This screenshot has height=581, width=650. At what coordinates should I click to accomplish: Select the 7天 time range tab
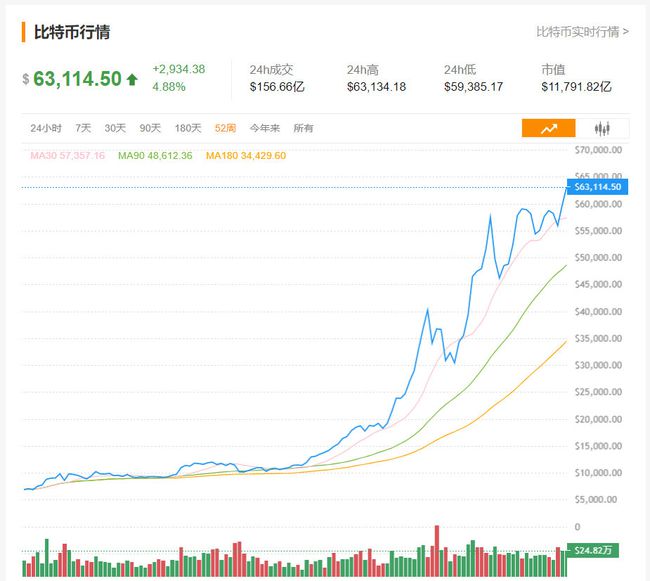point(83,128)
